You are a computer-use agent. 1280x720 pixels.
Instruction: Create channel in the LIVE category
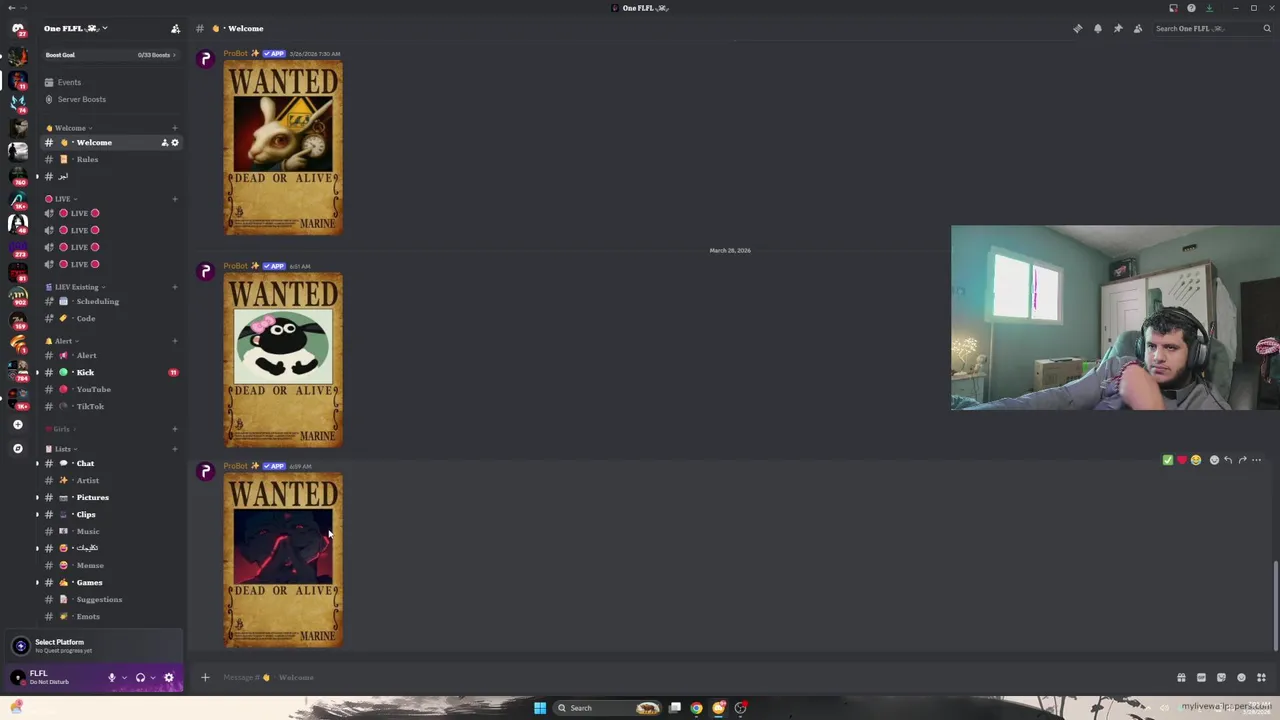[175, 198]
